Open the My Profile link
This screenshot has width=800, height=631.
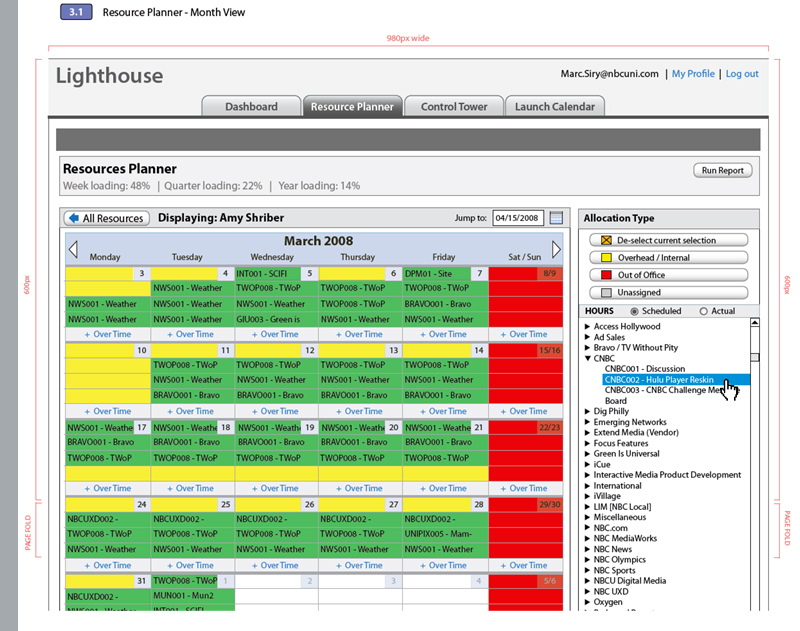(x=693, y=74)
